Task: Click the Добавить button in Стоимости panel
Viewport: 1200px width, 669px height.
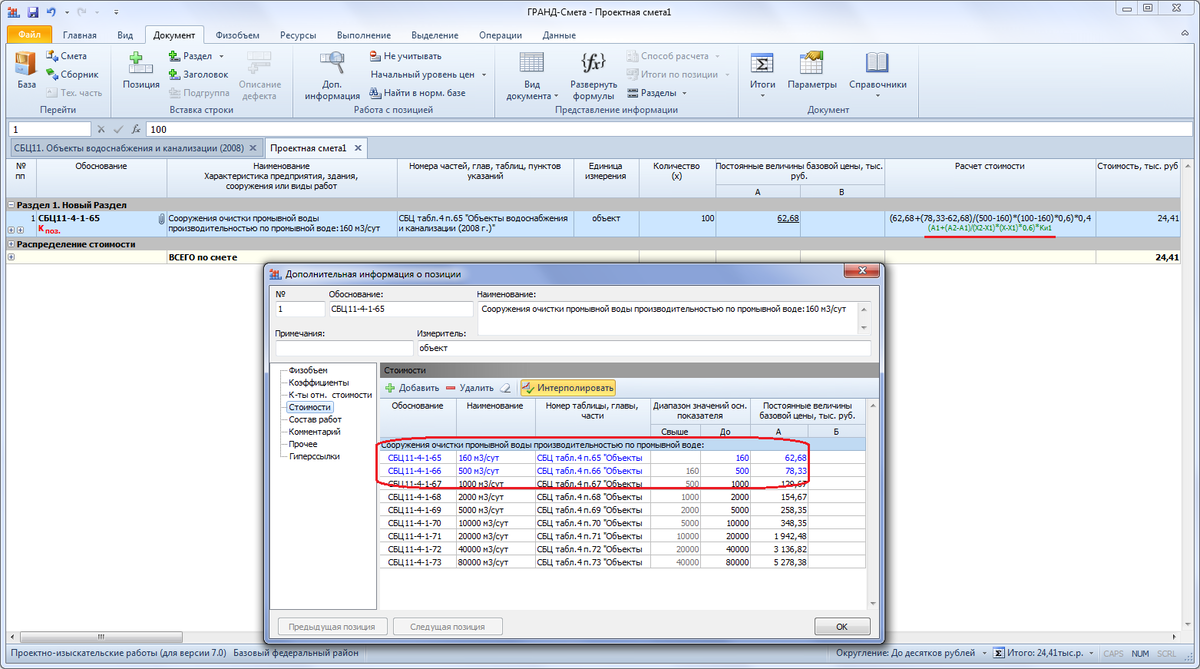Action: click(x=412, y=388)
